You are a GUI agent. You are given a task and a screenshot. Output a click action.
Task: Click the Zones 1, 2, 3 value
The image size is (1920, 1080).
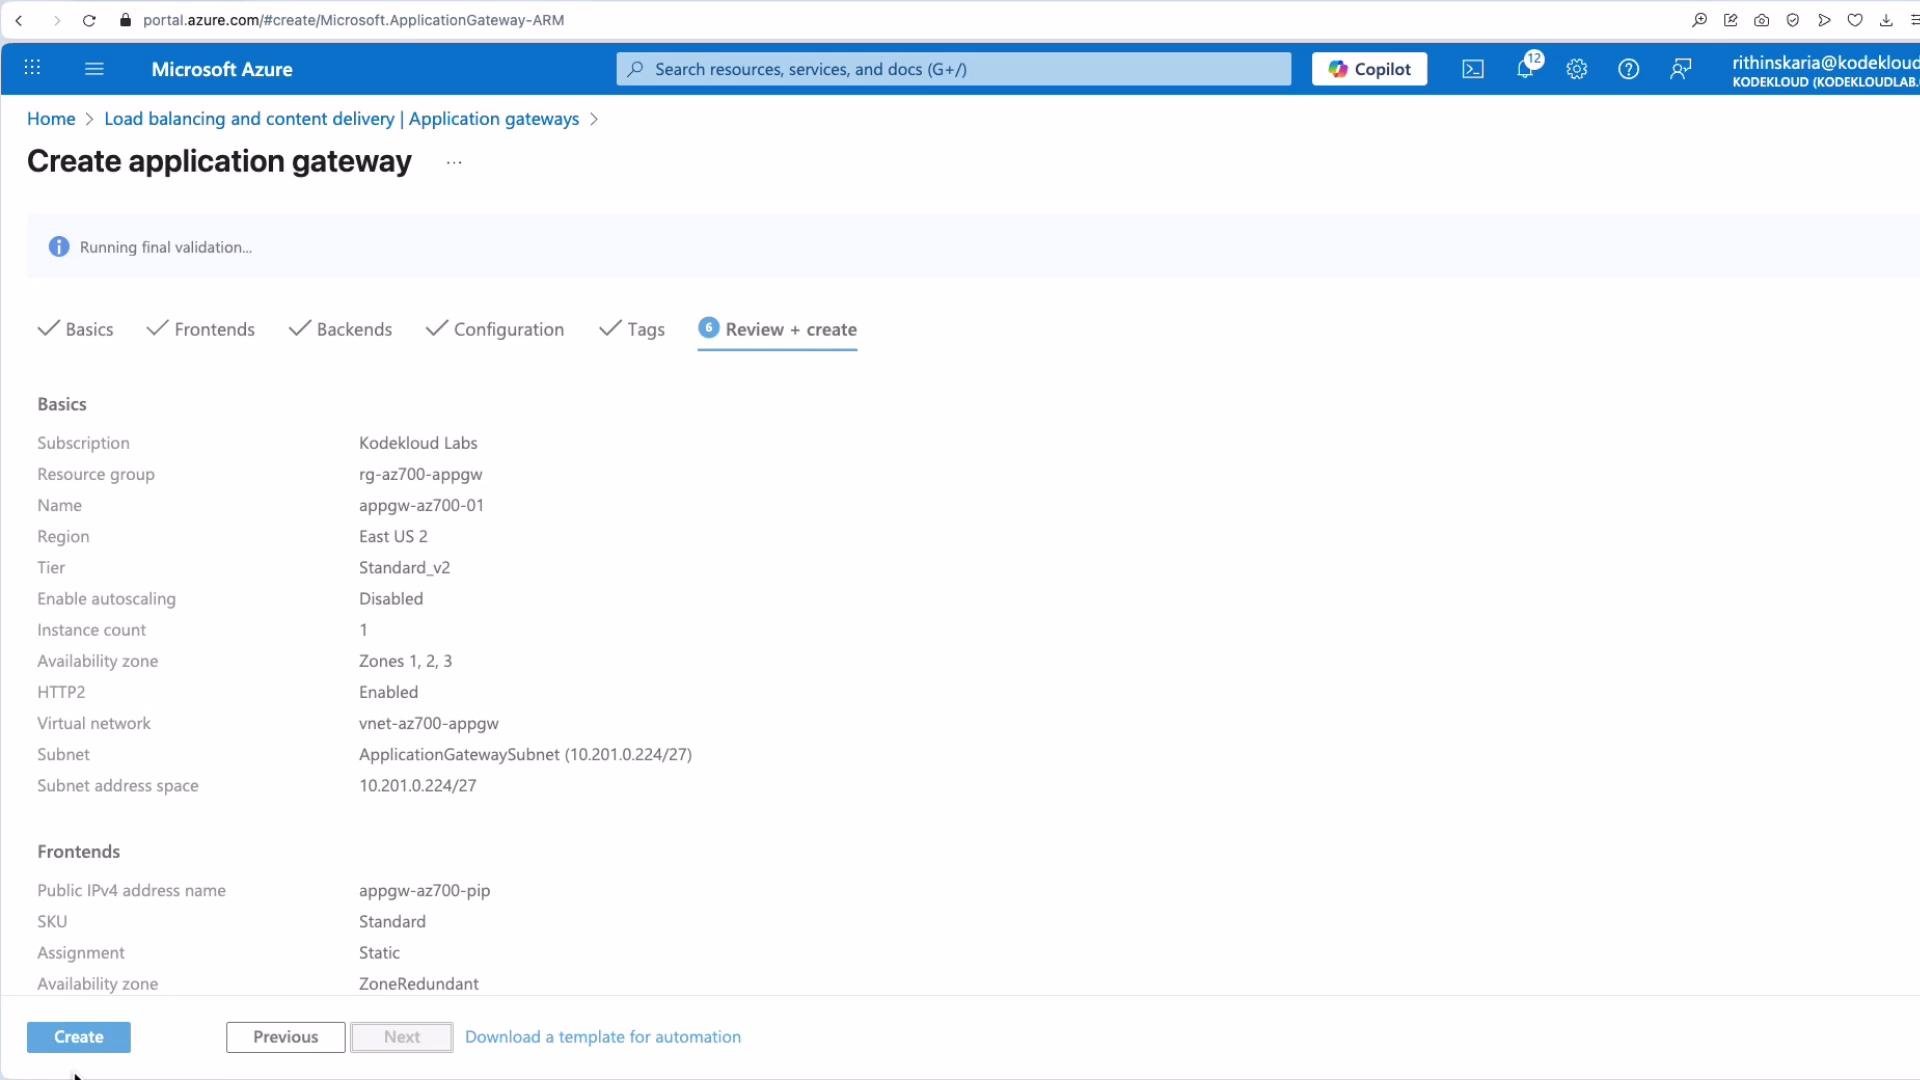tap(405, 661)
